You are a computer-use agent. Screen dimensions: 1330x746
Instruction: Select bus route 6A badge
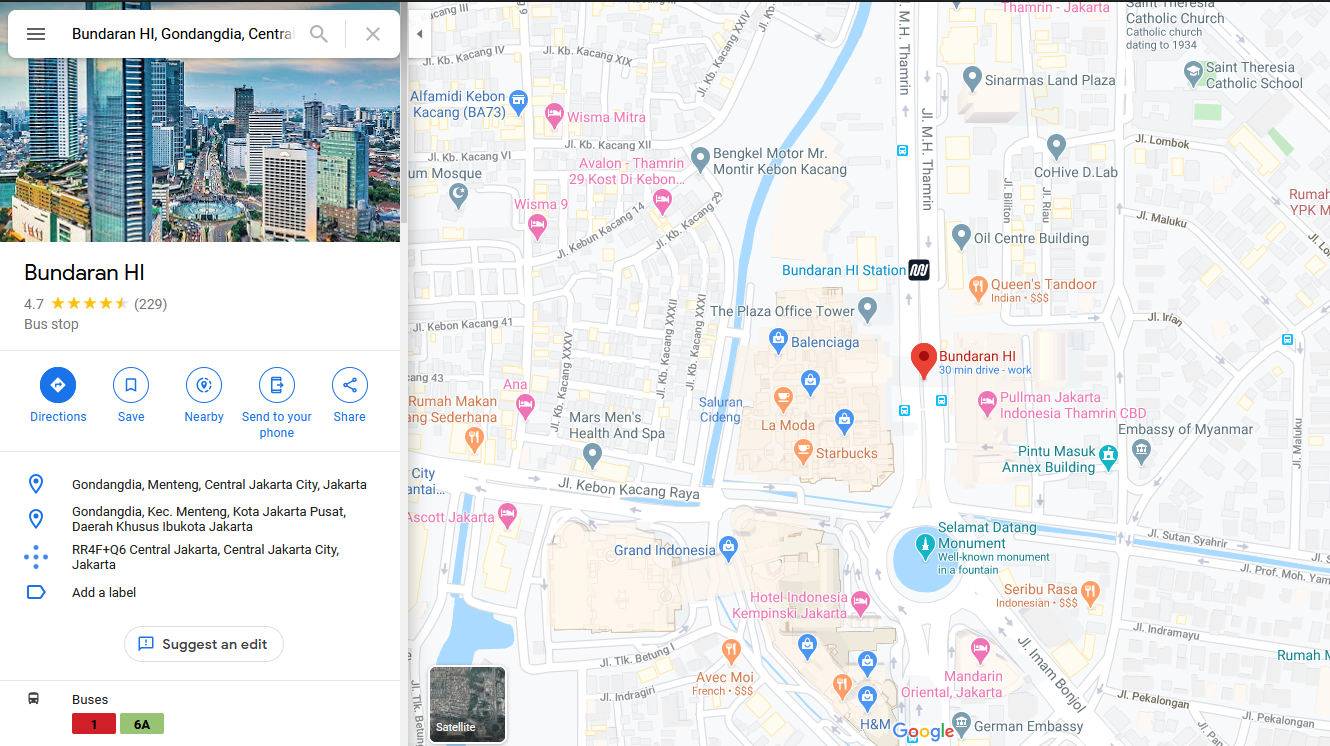pos(142,724)
